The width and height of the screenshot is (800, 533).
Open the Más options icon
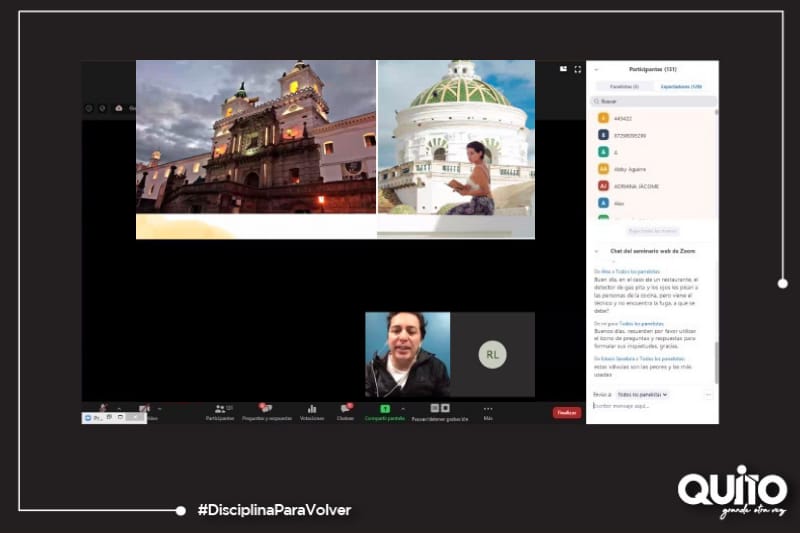coord(488,410)
